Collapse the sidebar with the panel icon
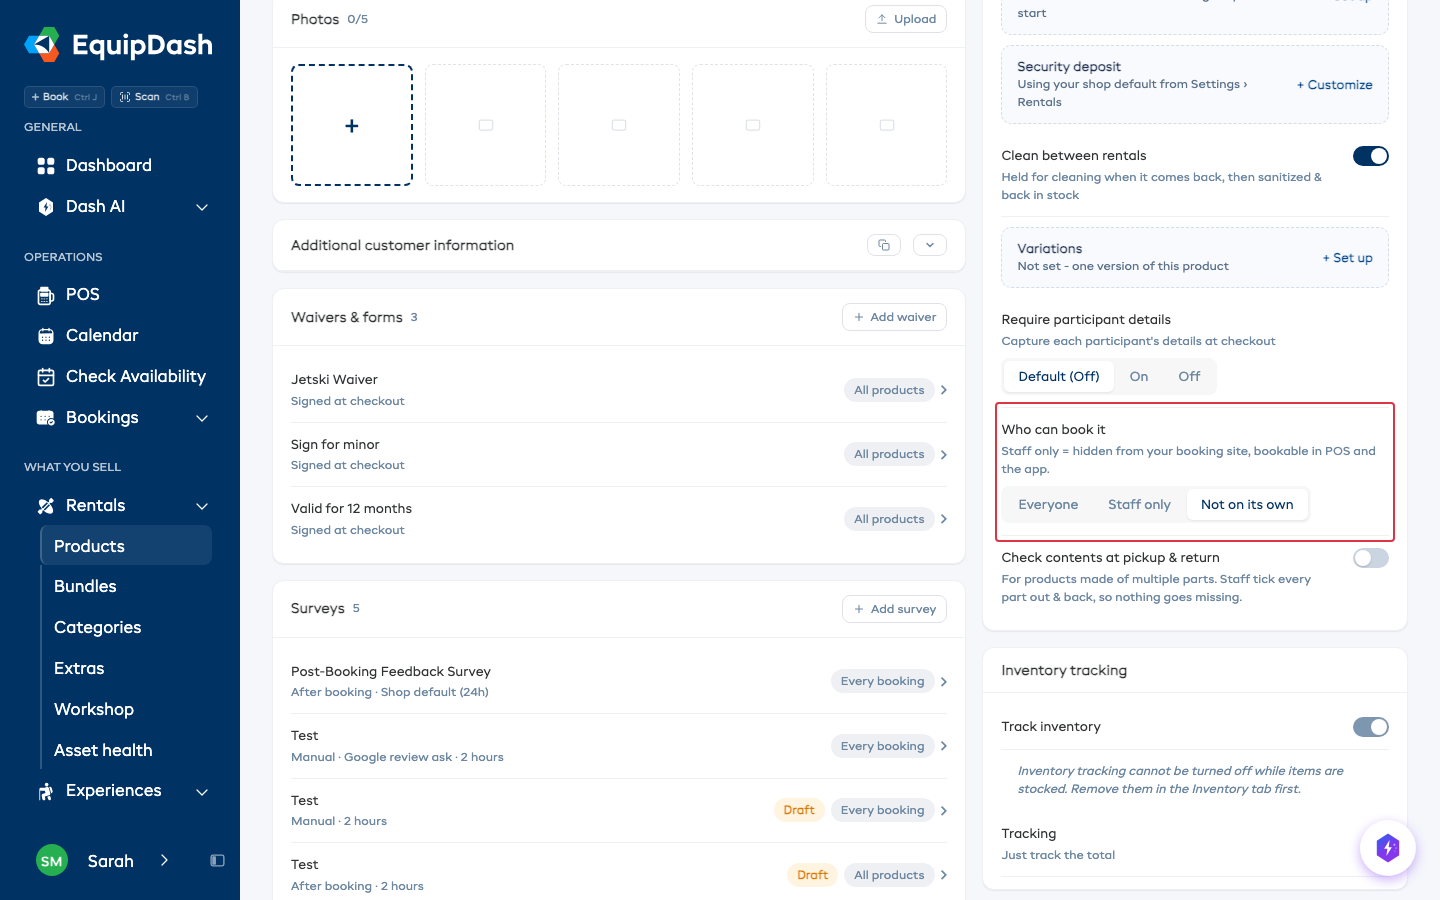The height and width of the screenshot is (900, 1440). (x=217, y=861)
